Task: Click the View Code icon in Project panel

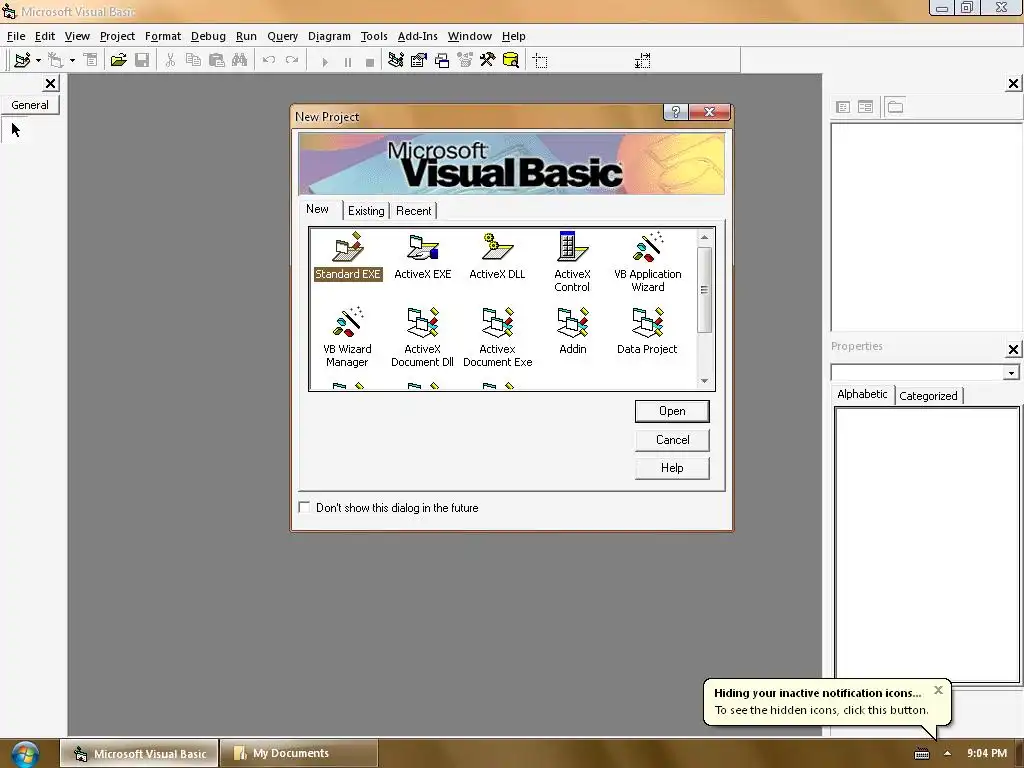Action: [x=843, y=106]
